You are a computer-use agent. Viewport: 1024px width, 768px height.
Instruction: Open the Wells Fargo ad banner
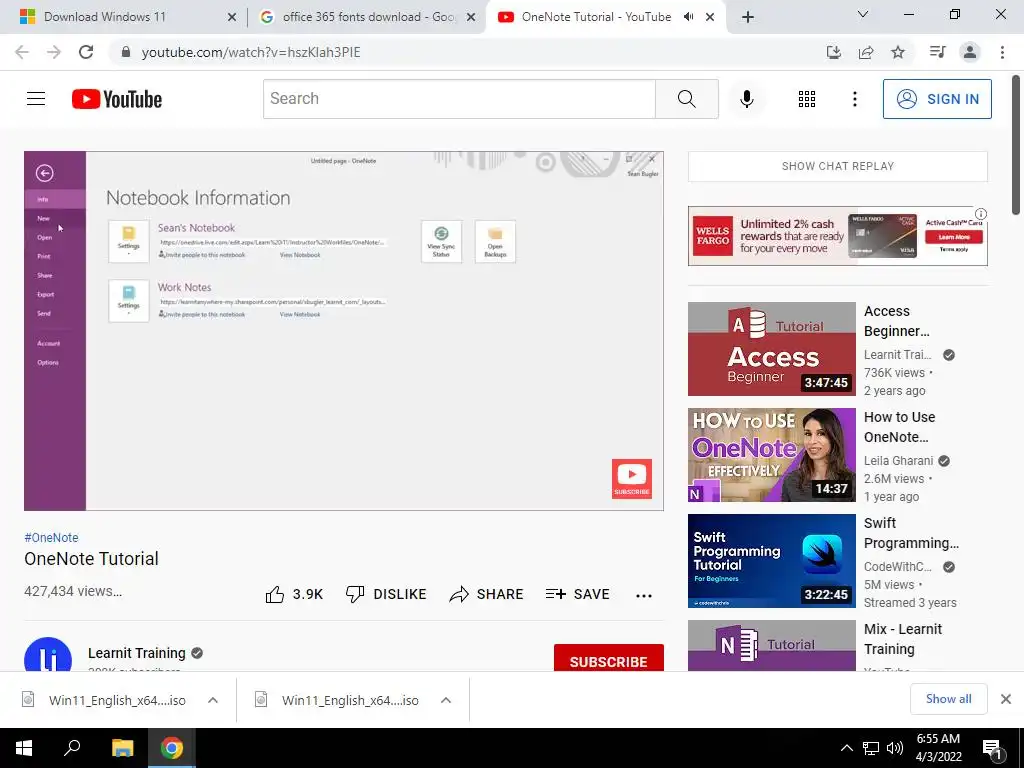(x=837, y=236)
